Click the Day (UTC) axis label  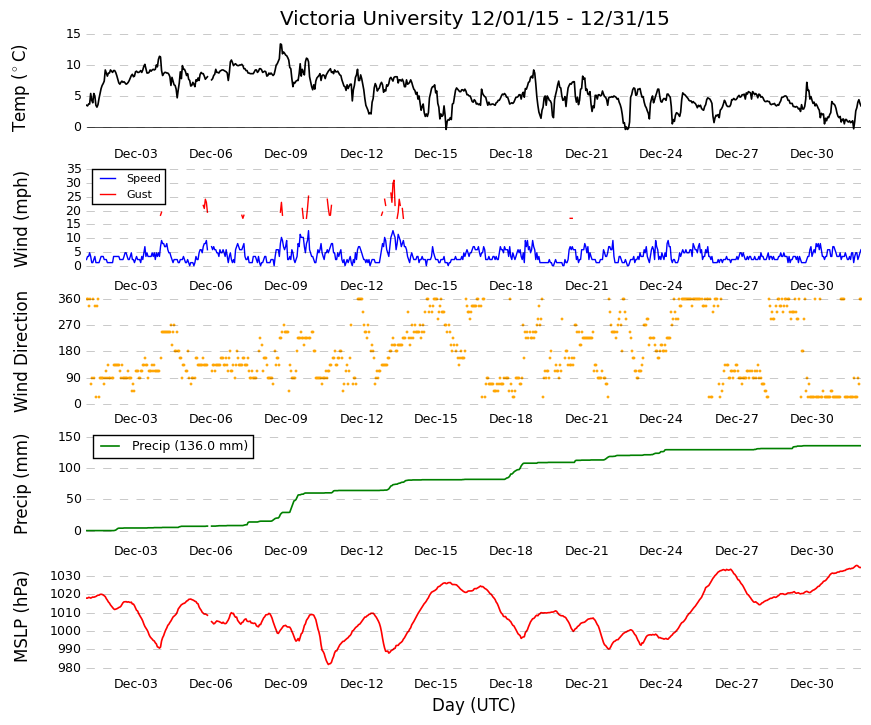point(473,705)
